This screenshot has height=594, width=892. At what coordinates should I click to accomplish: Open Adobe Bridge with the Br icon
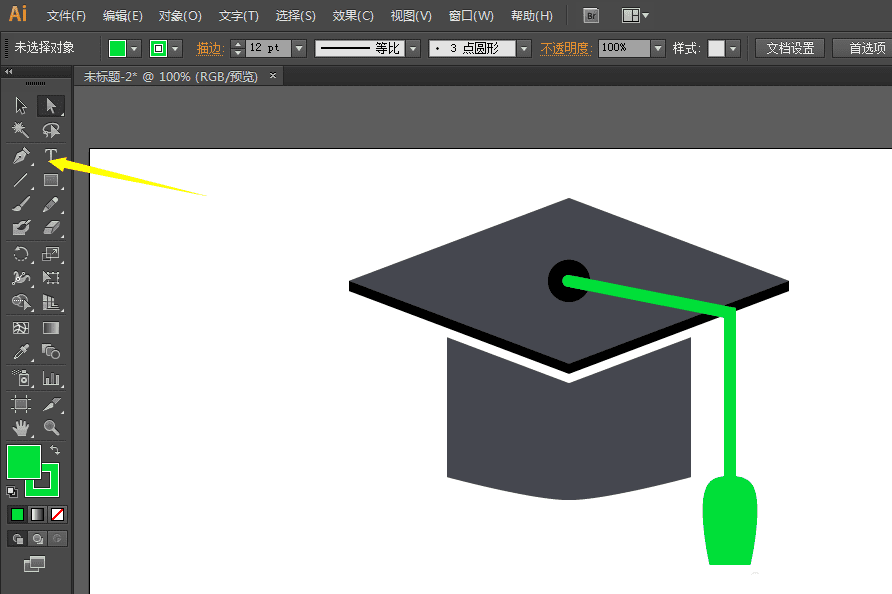tap(591, 16)
